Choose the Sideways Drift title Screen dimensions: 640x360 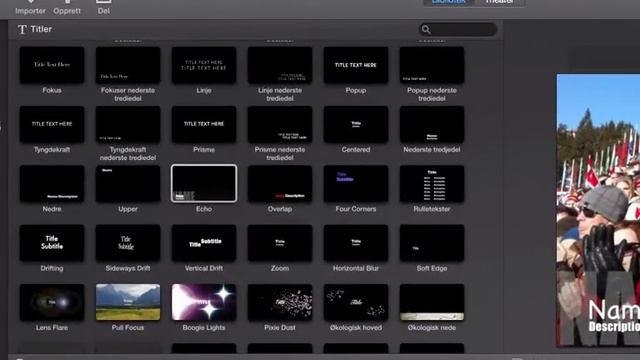tap(128, 243)
